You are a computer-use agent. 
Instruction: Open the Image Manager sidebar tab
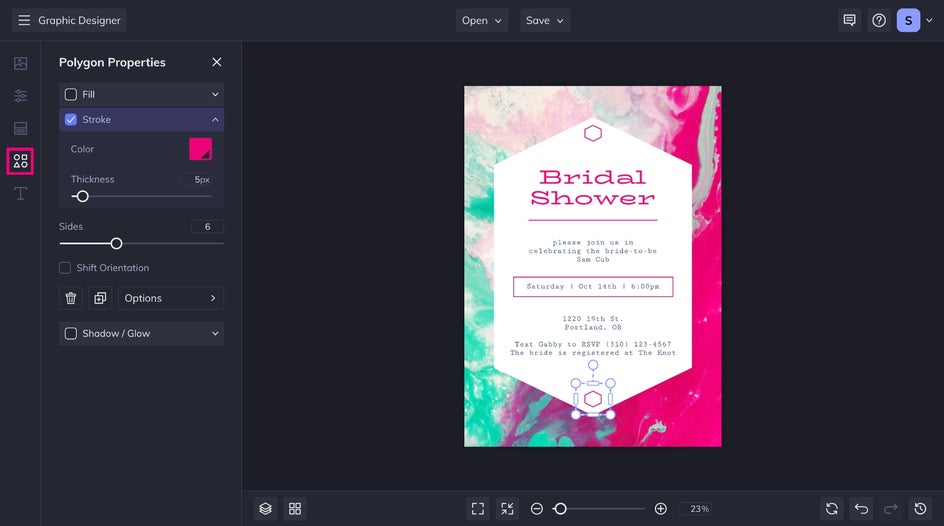pyautogui.click(x=20, y=63)
